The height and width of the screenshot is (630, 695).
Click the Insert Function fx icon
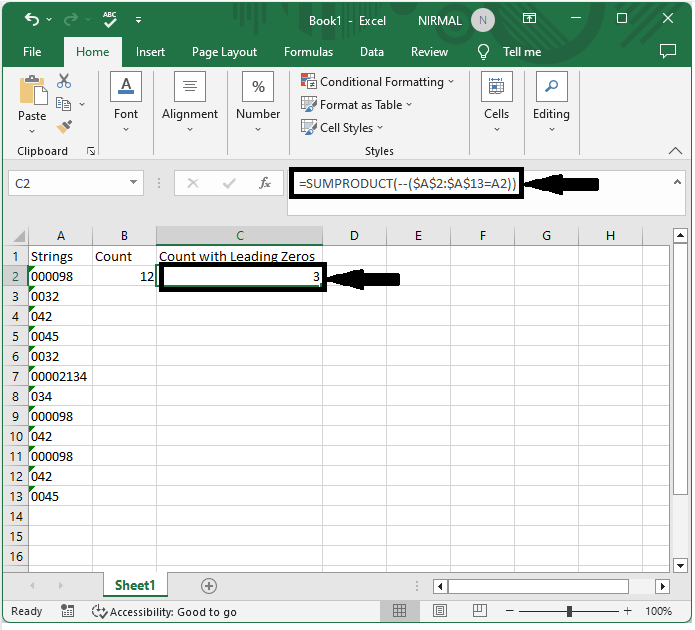(x=265, y=183)
